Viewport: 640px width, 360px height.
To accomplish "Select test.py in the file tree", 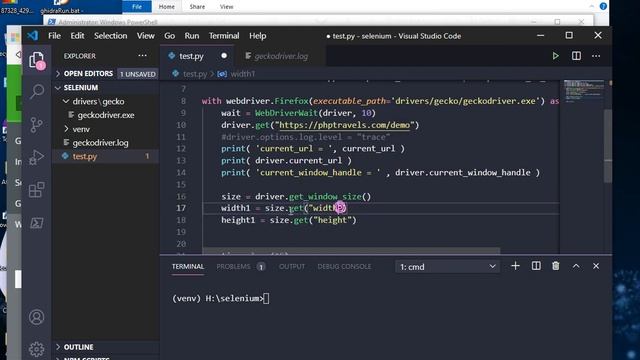I will (x=85, y=156).
